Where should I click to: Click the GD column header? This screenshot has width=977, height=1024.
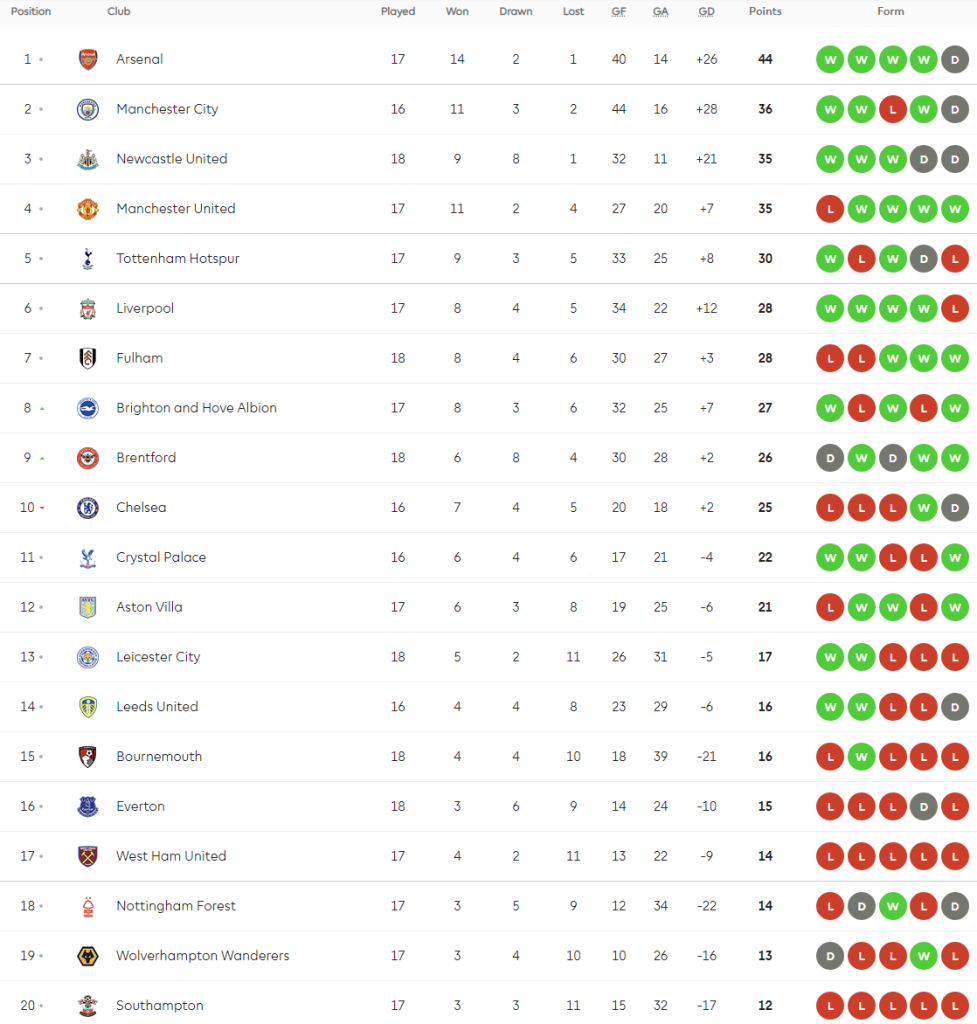point(707,12)
